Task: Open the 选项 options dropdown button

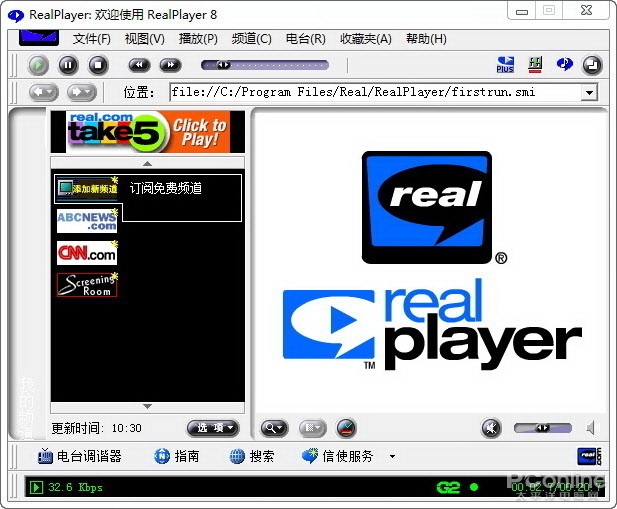Action: (213, 428)
